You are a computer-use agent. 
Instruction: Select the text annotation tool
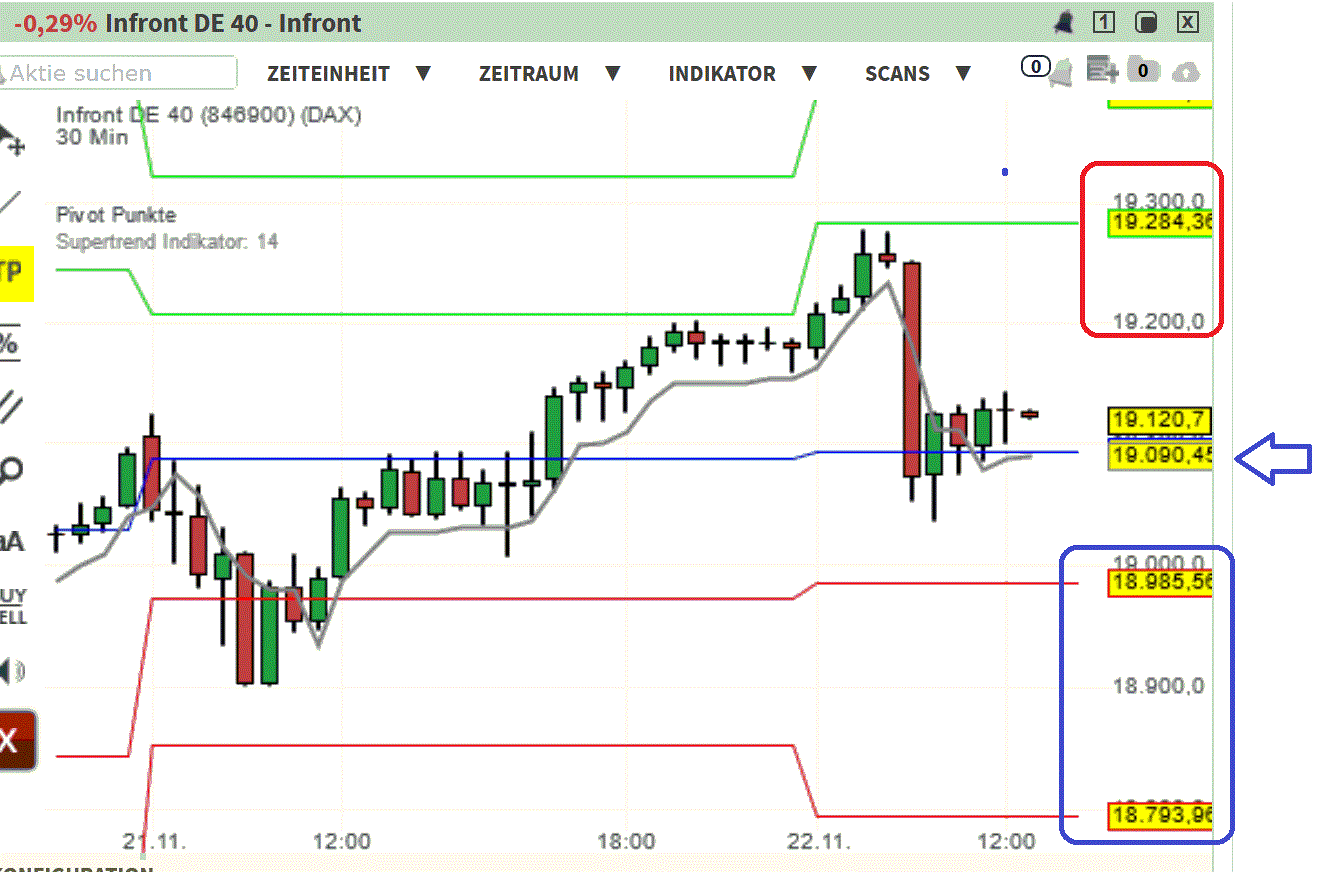click(11, 541)
